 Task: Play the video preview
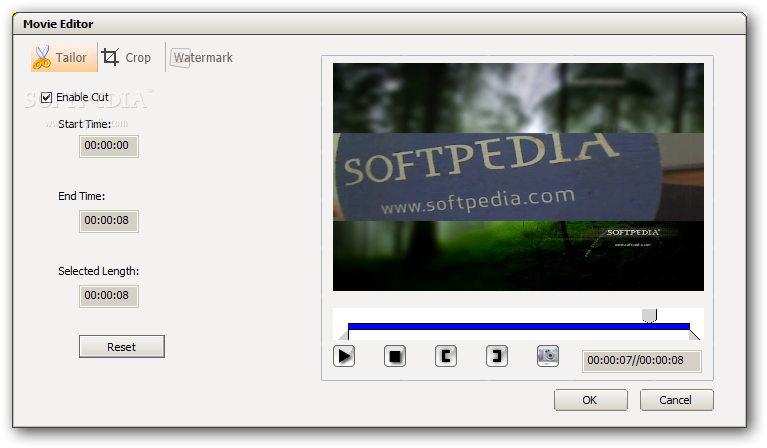pos(344,356)
